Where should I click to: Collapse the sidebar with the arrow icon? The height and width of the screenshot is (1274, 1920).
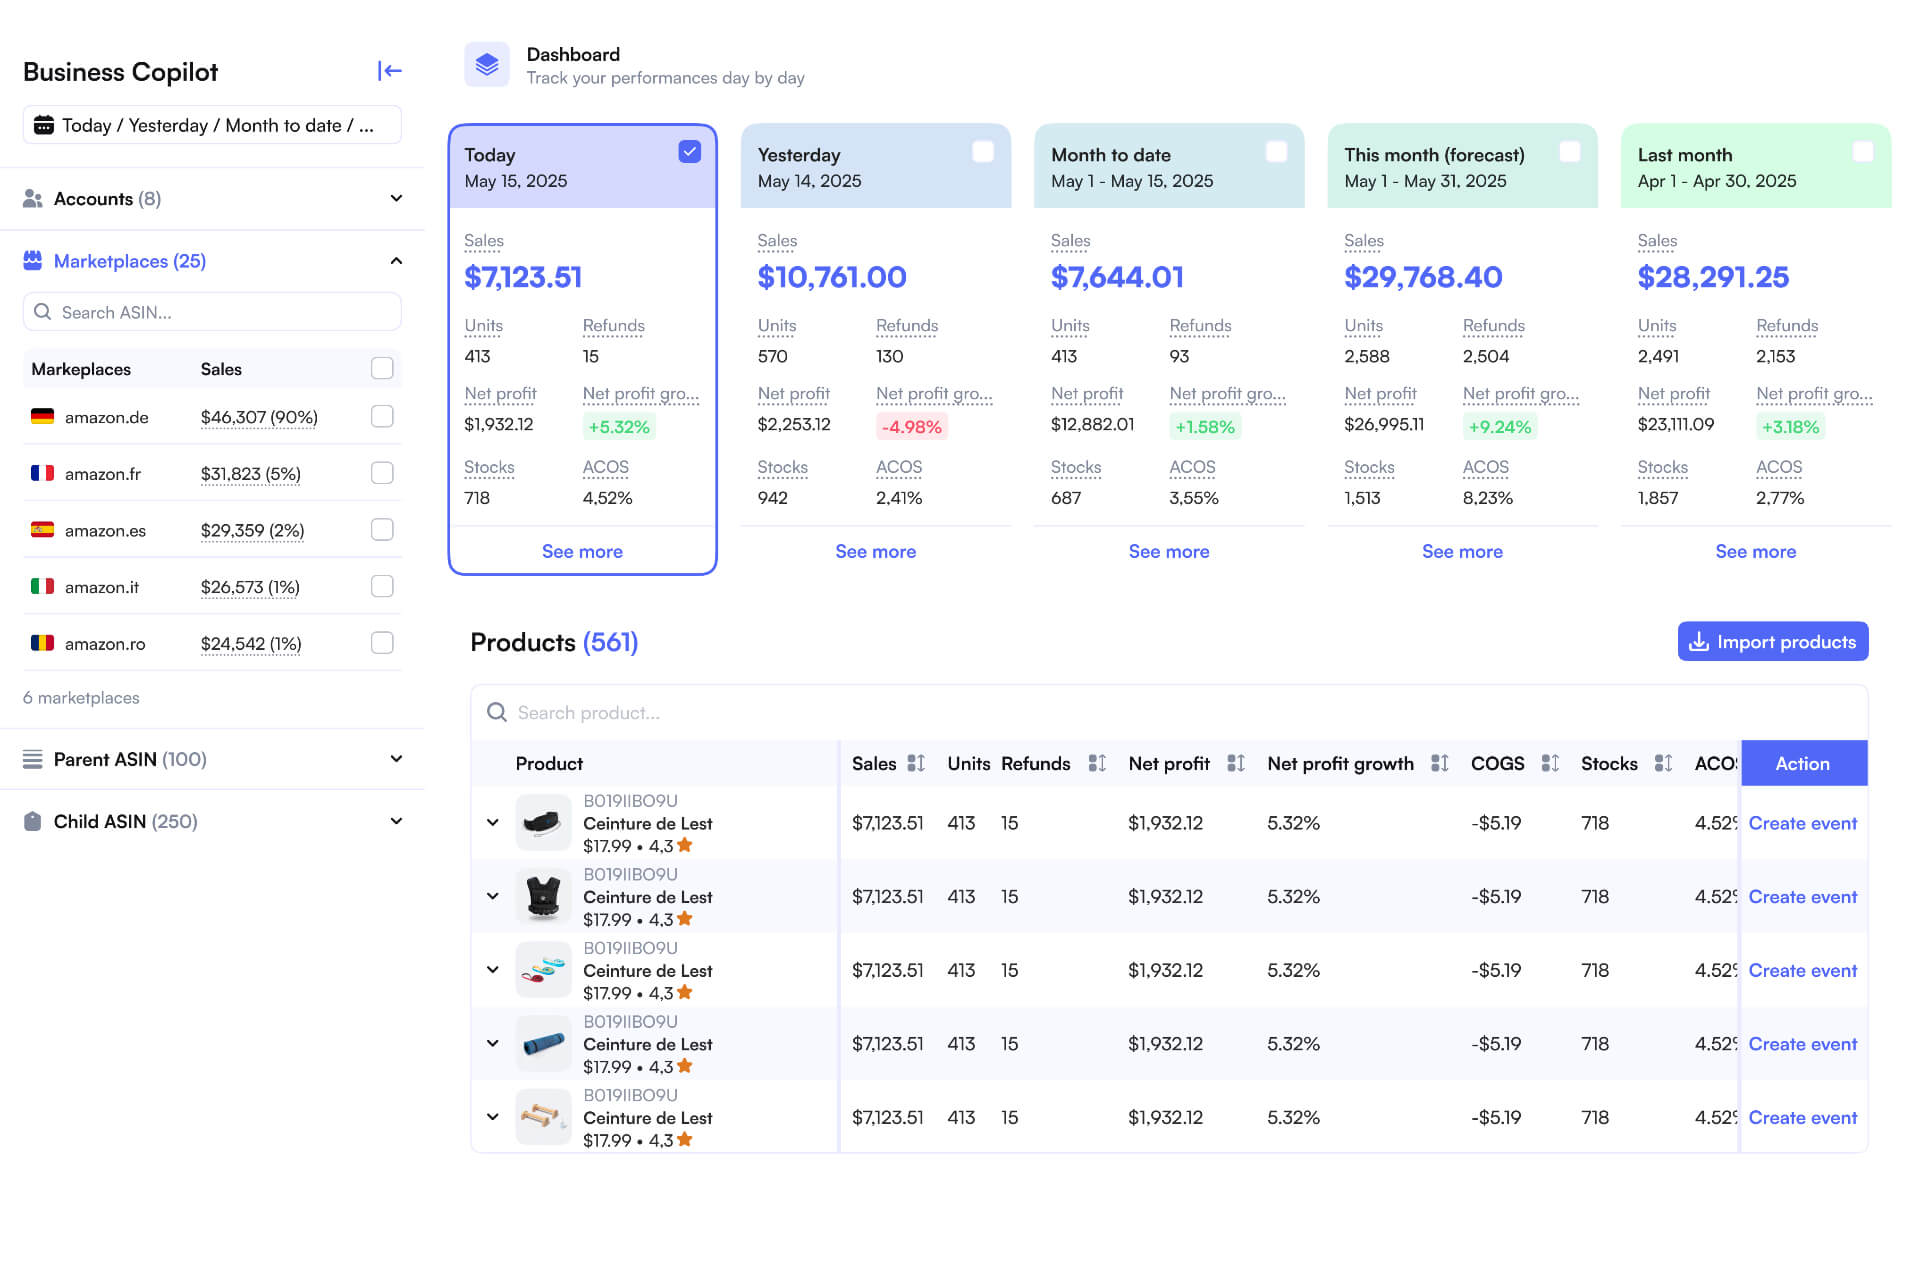[x=389, y=71]
